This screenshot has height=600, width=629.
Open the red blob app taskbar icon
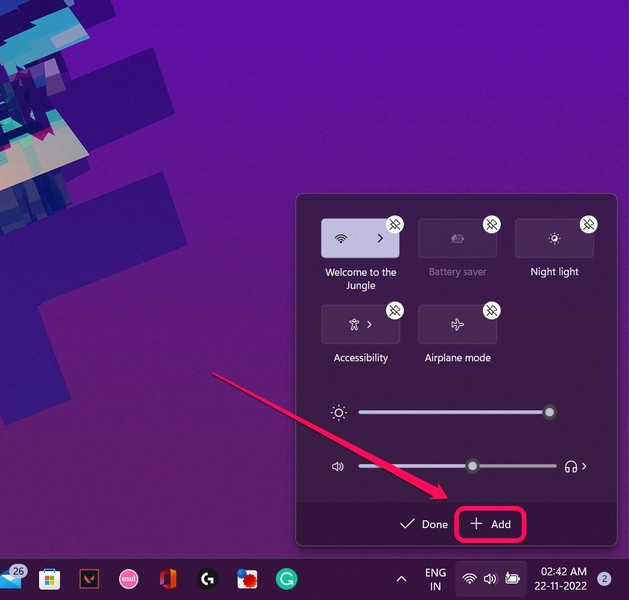click(247, 579)
